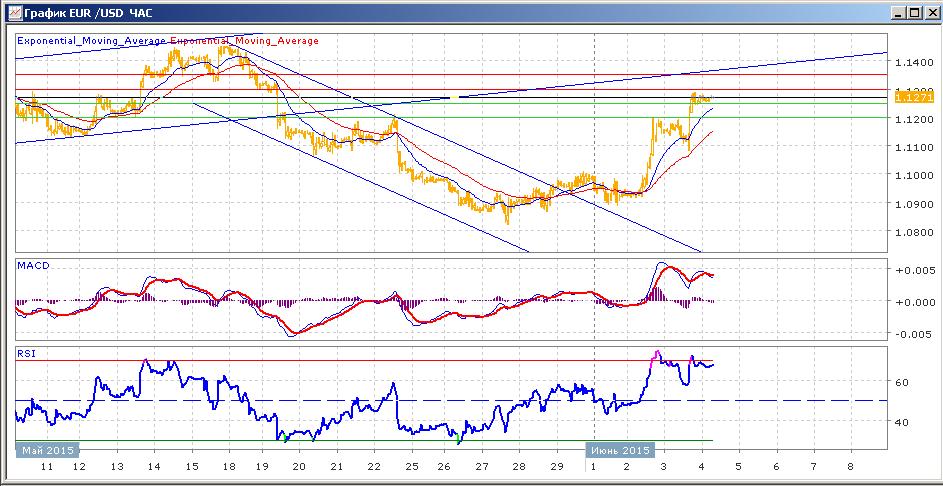
Task: Select the Июнь 2015 month marker
Action: point(619,450)
